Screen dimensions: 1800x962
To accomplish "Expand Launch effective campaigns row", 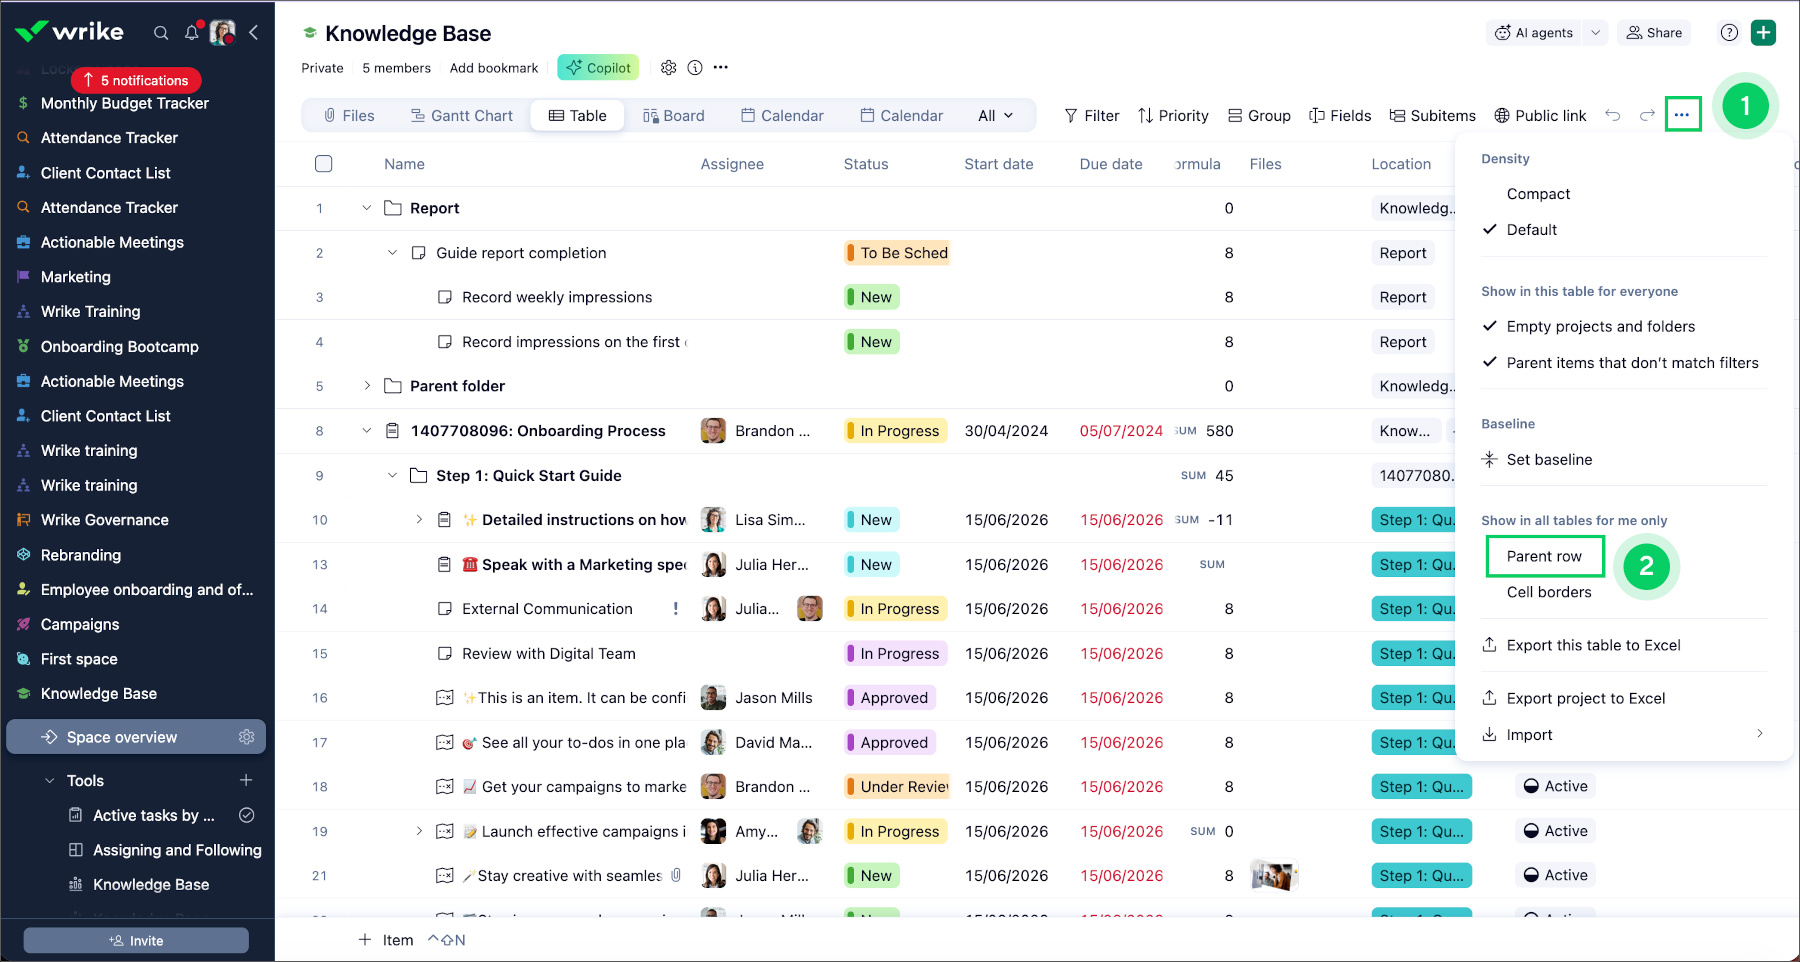I will click(419, 831).
